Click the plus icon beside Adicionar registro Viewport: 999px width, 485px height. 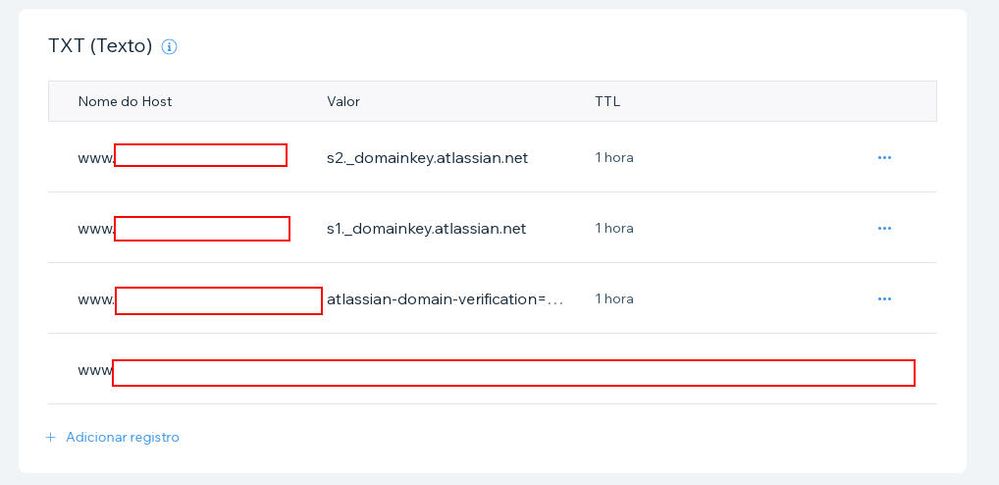coord(51,437)
